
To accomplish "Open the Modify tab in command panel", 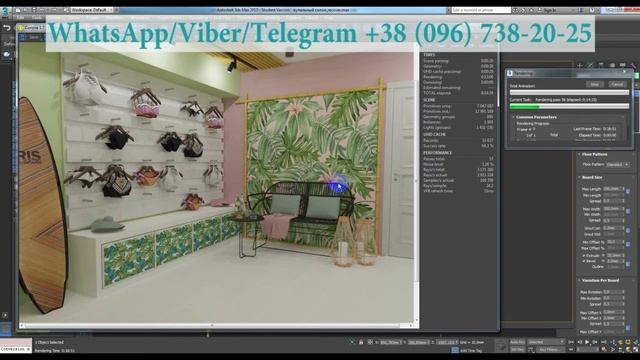I will (x=590, y=65).
